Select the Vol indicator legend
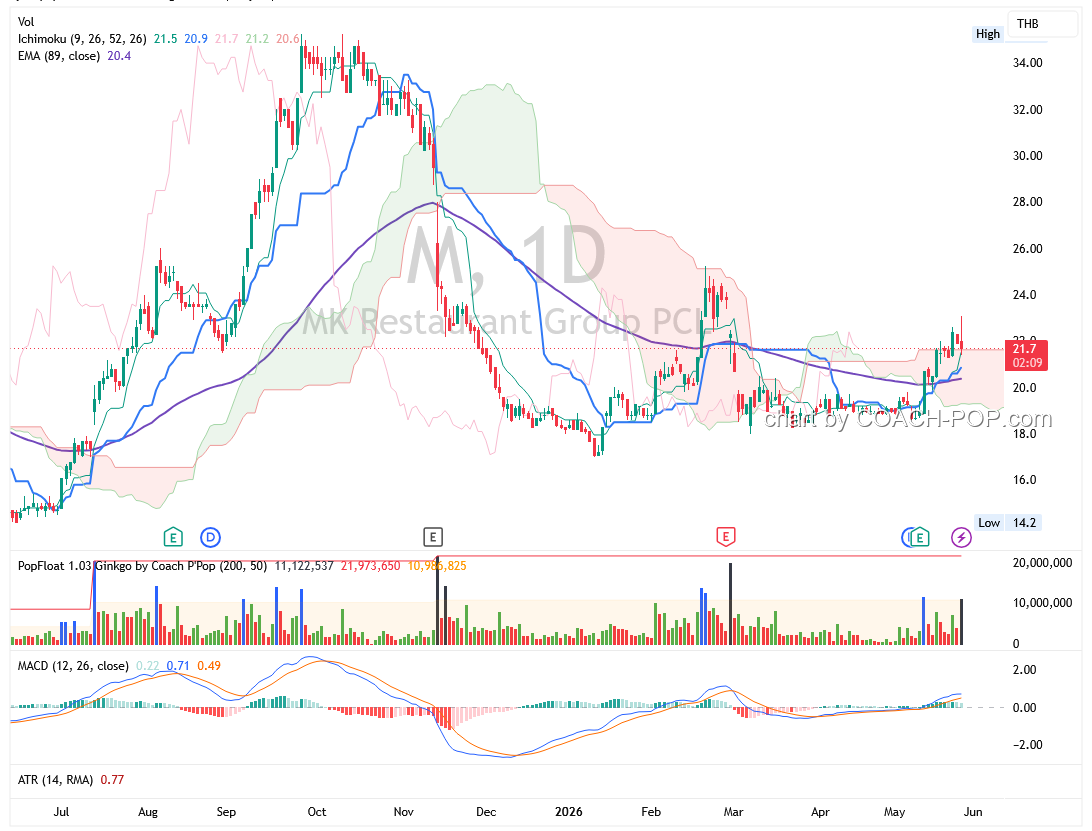 click(26, 22)
